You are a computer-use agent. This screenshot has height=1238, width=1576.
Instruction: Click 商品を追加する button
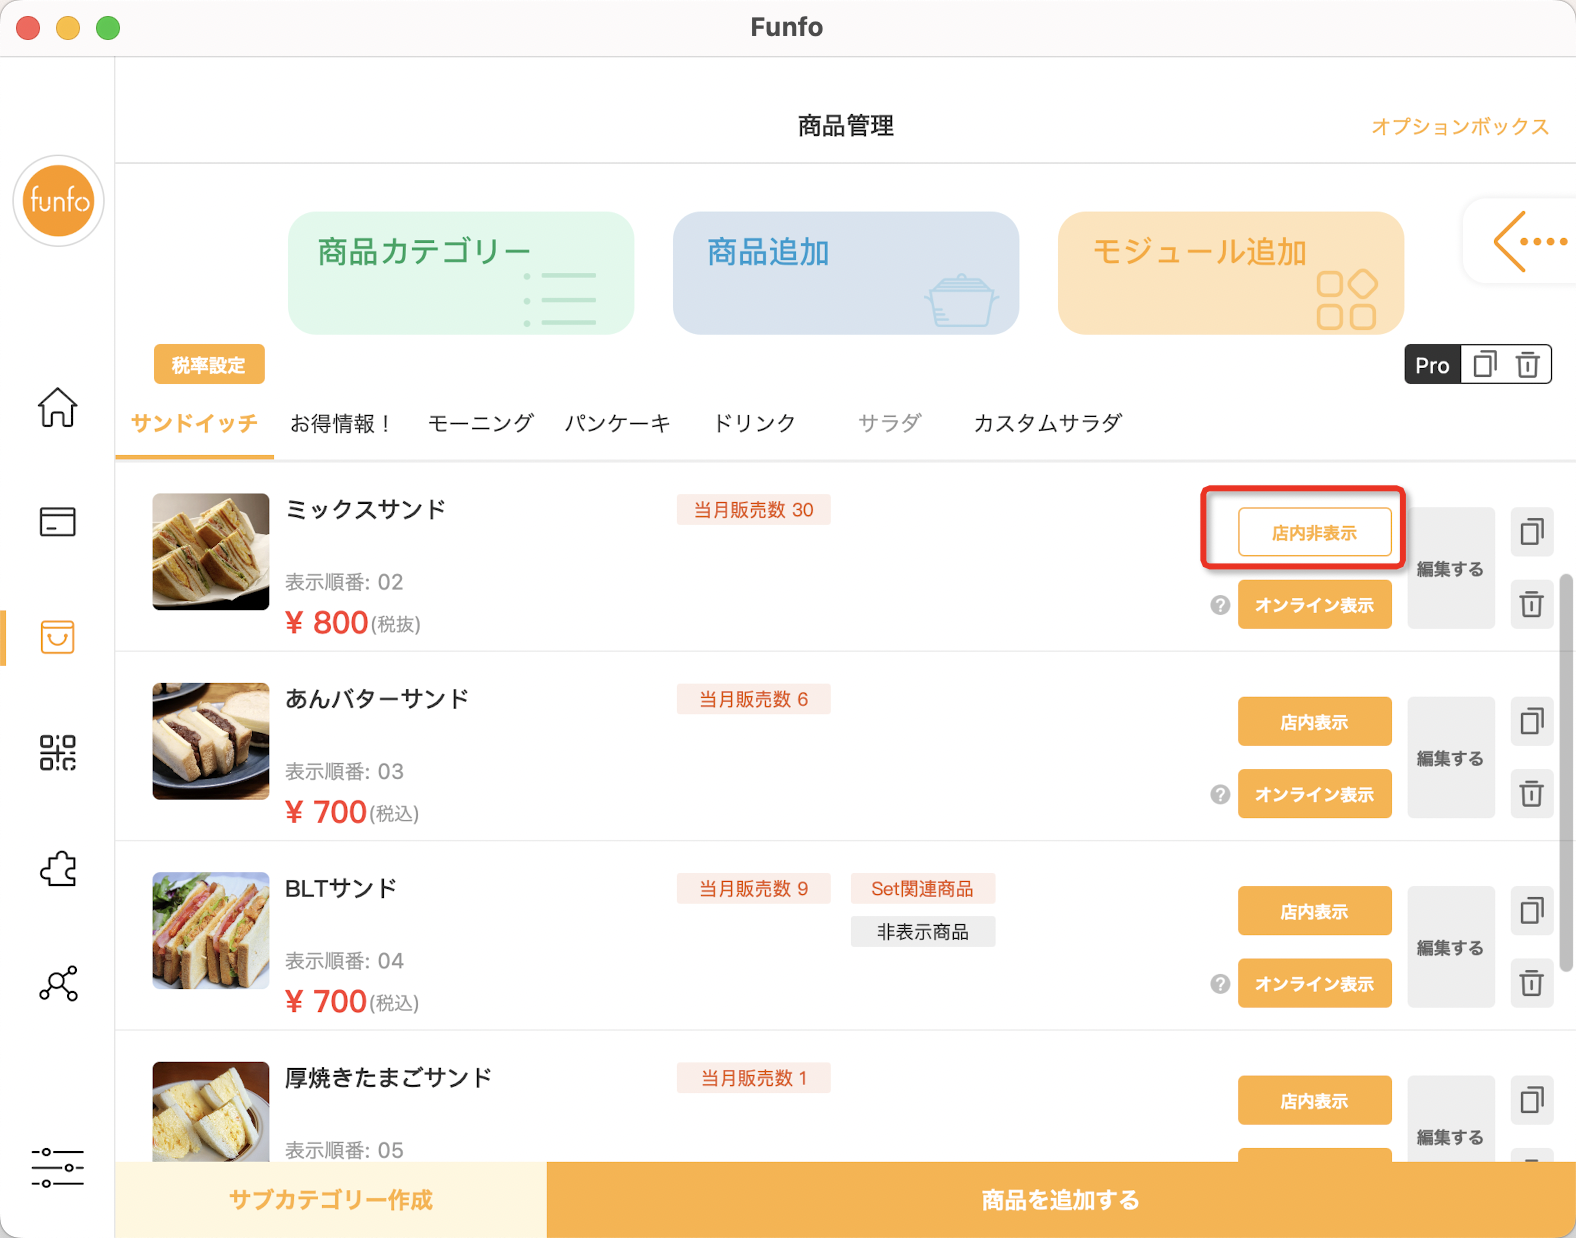[1061, 1200]
